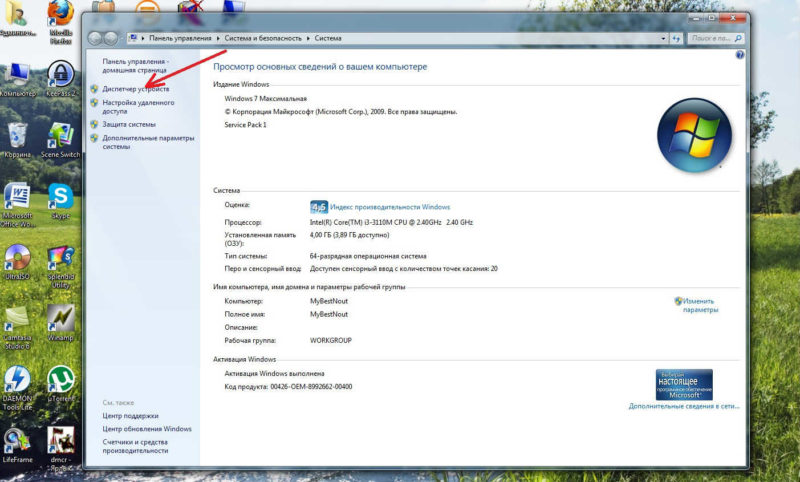This screenshot has width=800, height=482.
Task: Click the Корзина recycle bin icon
Action: pos(17,136)
